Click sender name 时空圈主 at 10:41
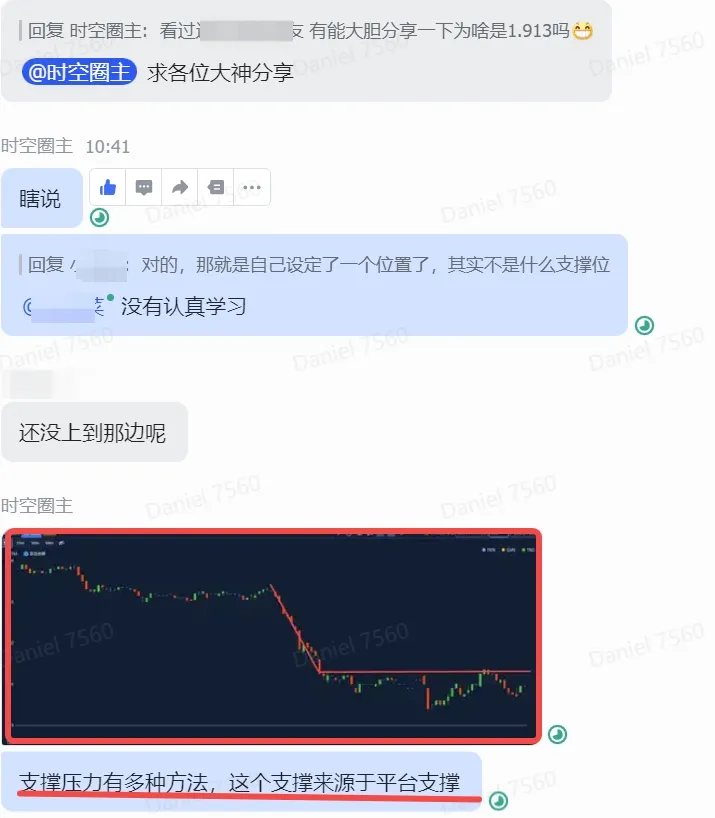The image size is (715, 818). coord(37,146)
